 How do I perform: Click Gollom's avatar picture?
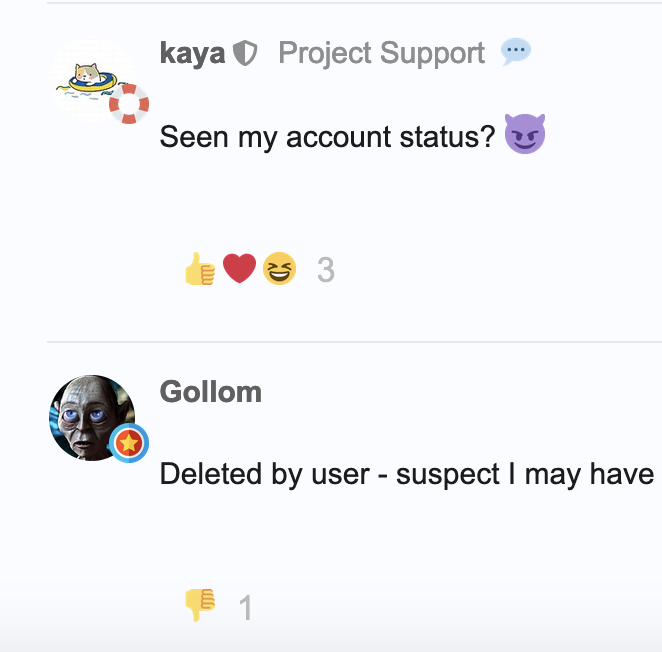92,418
